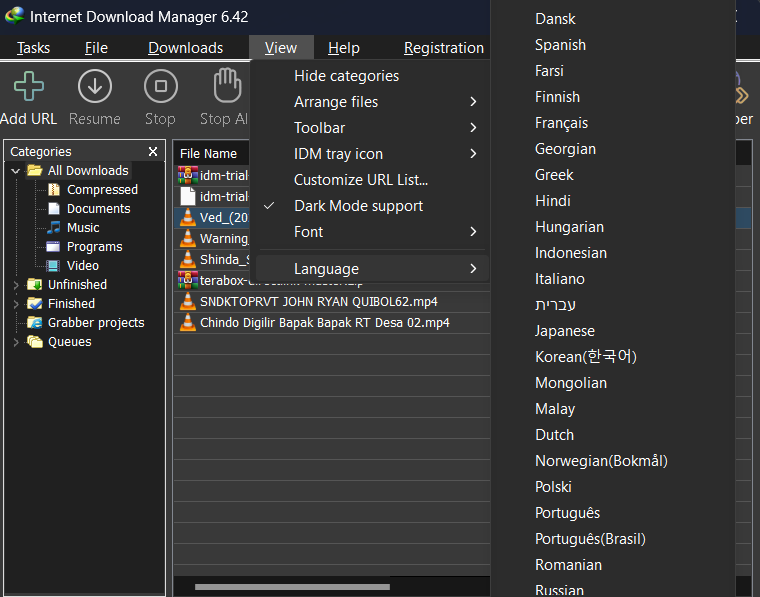The image size is (760, 597).
Task: Close the Categories panel
Action: click(153, 152)
